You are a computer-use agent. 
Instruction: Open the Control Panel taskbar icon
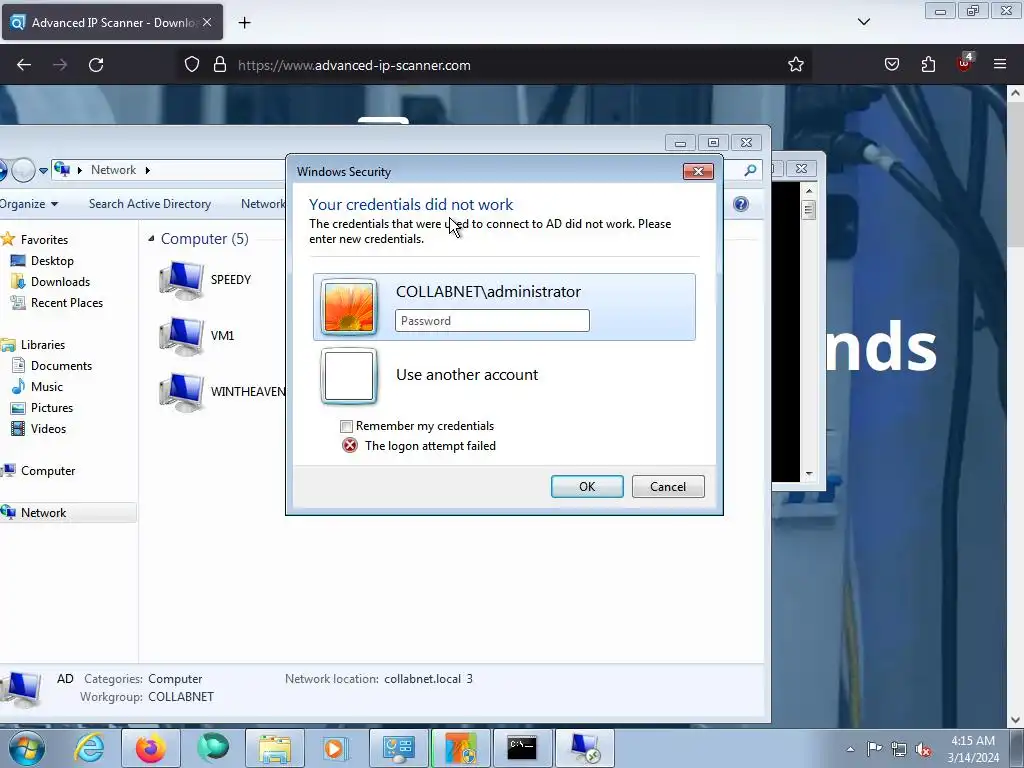(398, 748)
